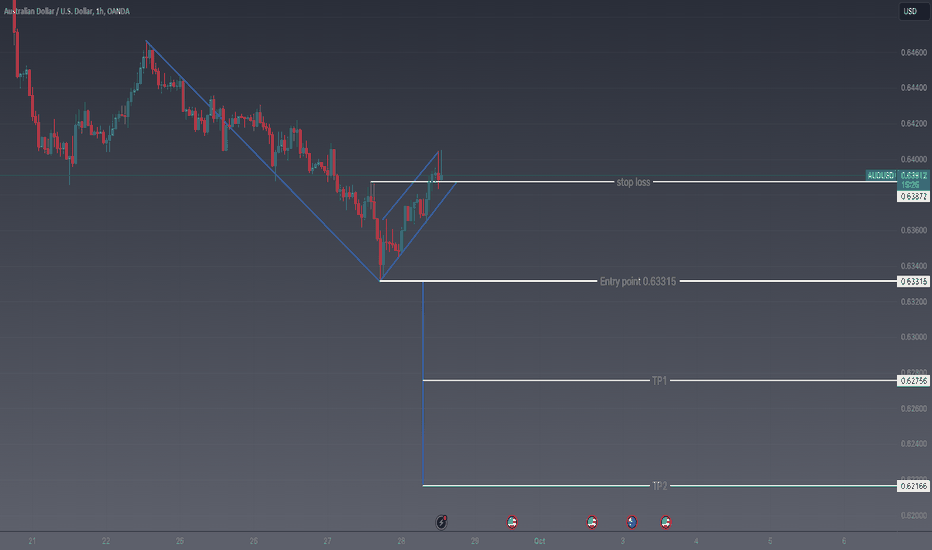Open US flag event between Oct and 3
Viewport: 932px width, 550px height.
tap(591, 522)
